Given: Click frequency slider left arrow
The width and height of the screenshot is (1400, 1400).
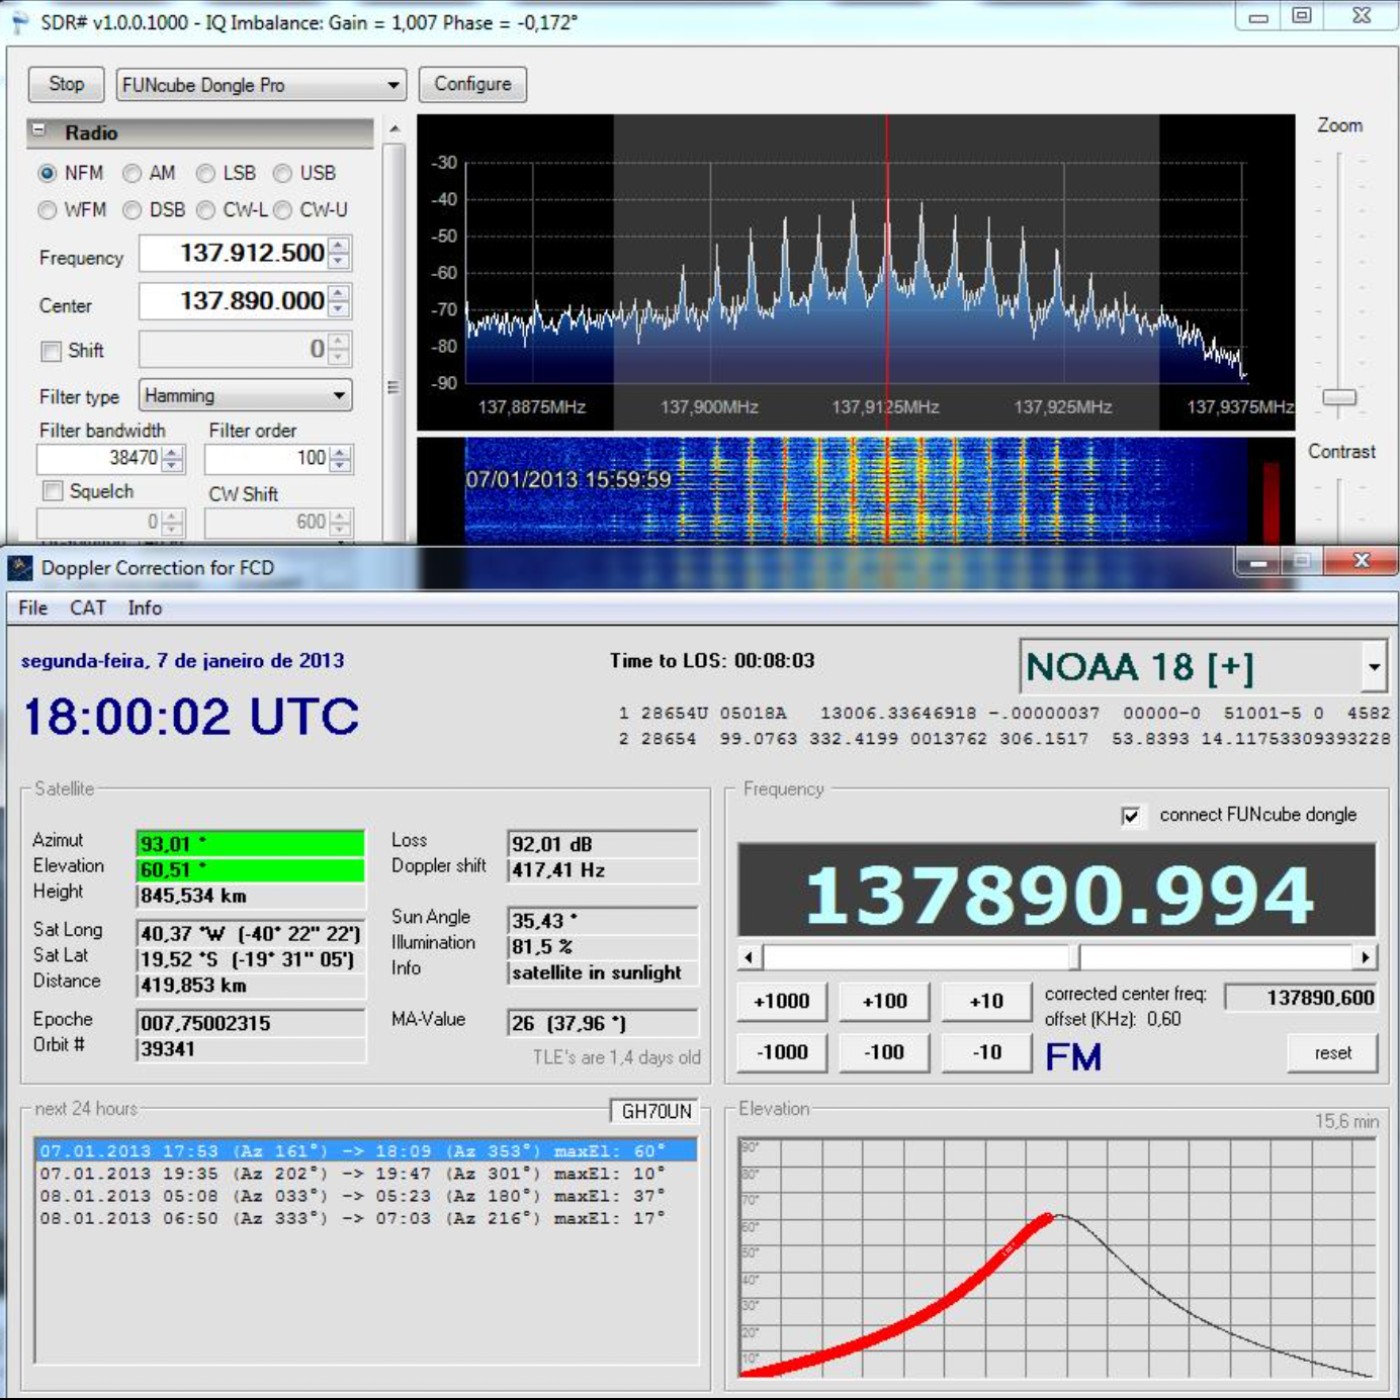Looking at the screenshot, I should coord(749,958).
